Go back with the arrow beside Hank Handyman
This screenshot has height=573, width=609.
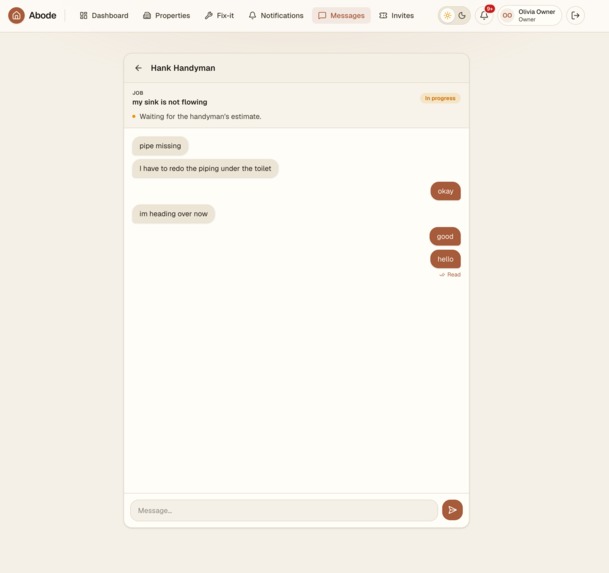click(138, 68)
